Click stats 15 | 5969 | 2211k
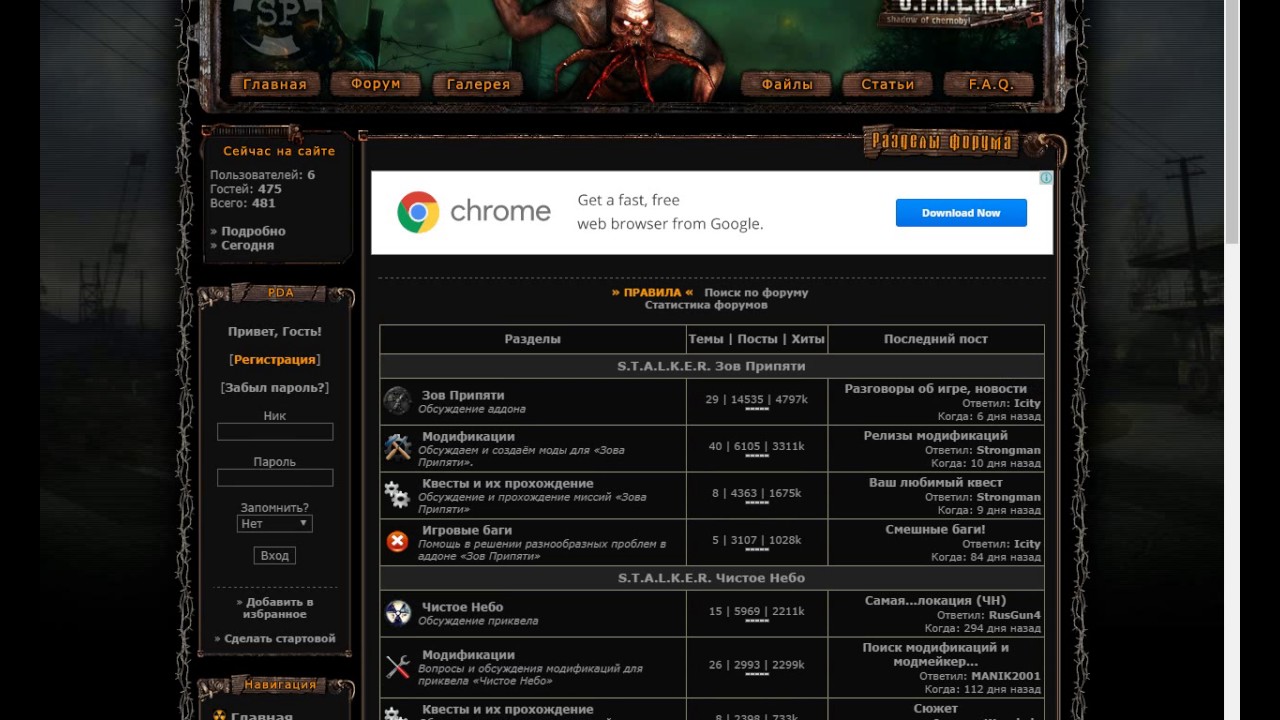This screenshot has height=720, width=1280. [x=757, y=611]
